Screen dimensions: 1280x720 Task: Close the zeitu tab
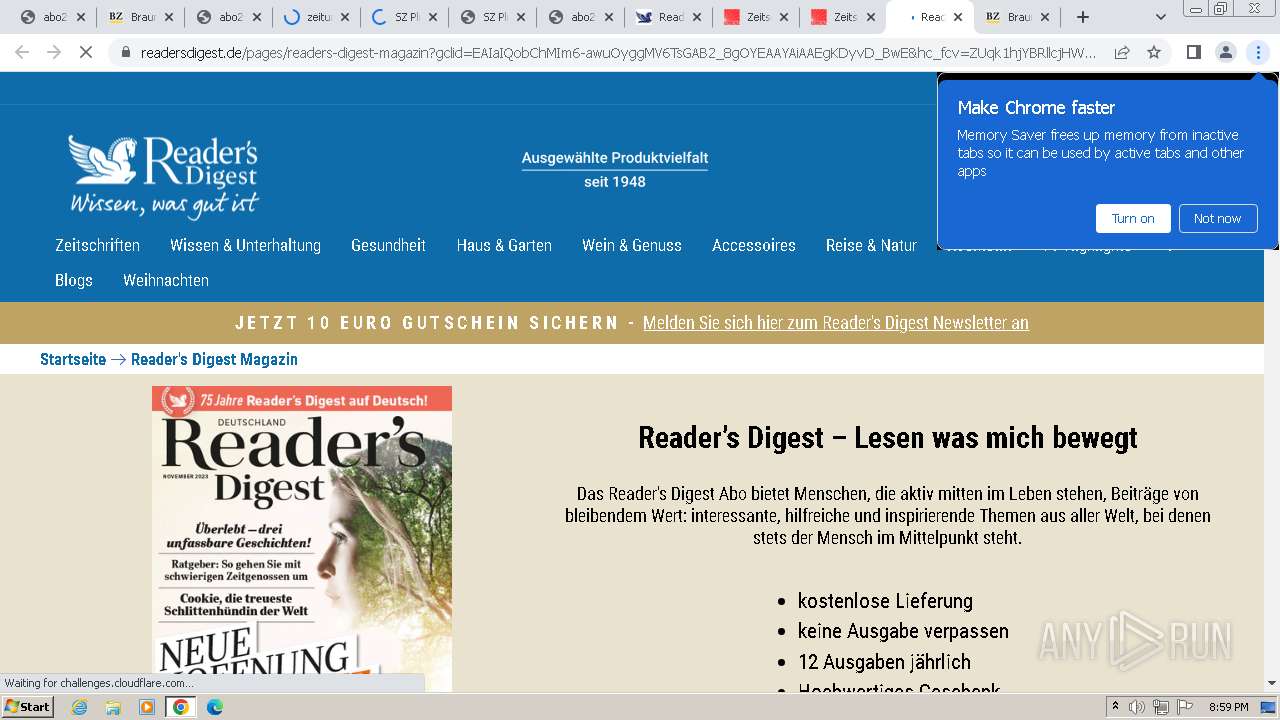tap(345, 17)
